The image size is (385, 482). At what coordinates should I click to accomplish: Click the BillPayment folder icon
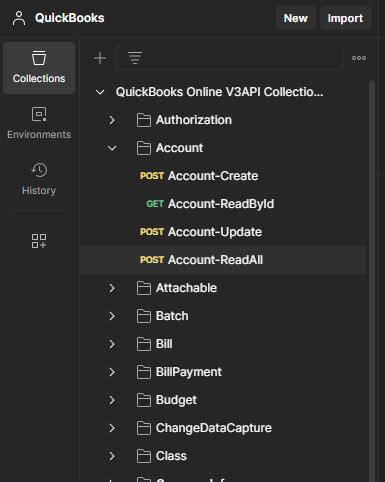(144, 372)
